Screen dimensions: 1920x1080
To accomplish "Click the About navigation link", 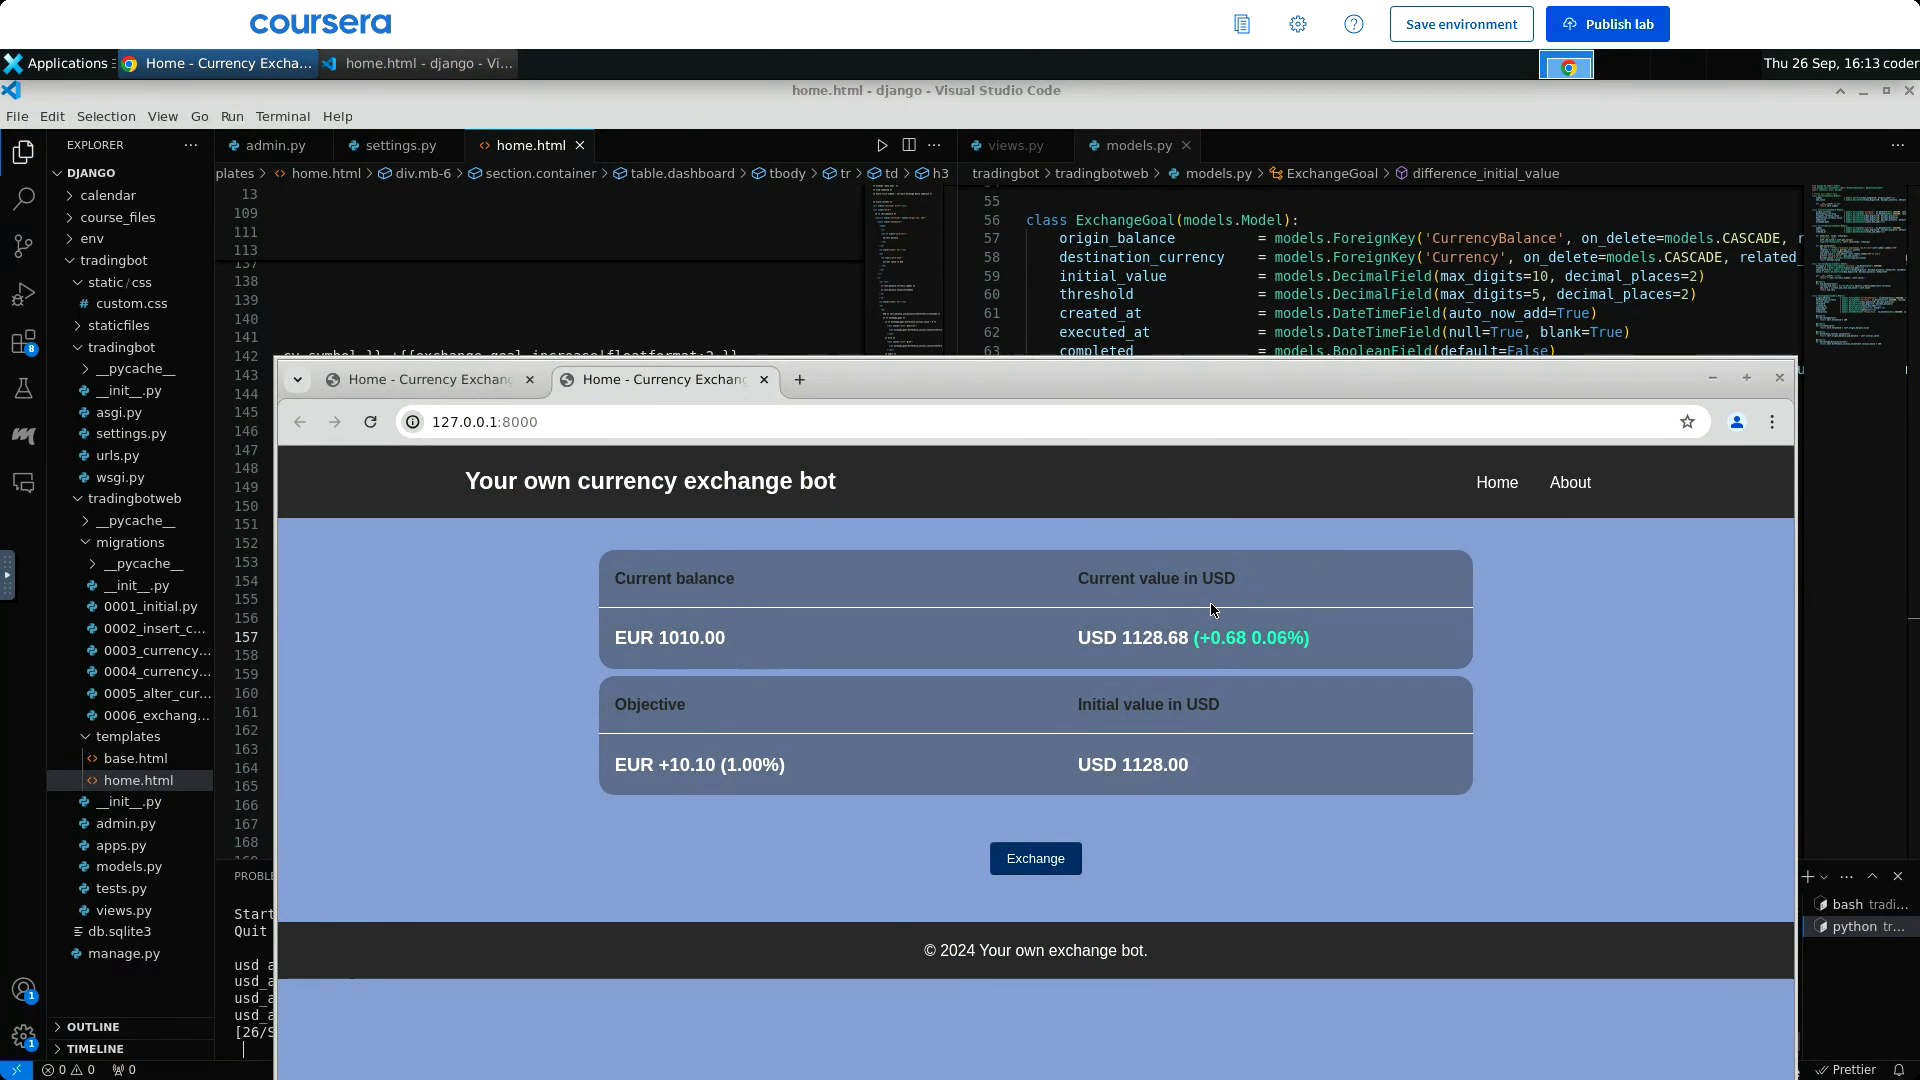I will click(1569, 482).
